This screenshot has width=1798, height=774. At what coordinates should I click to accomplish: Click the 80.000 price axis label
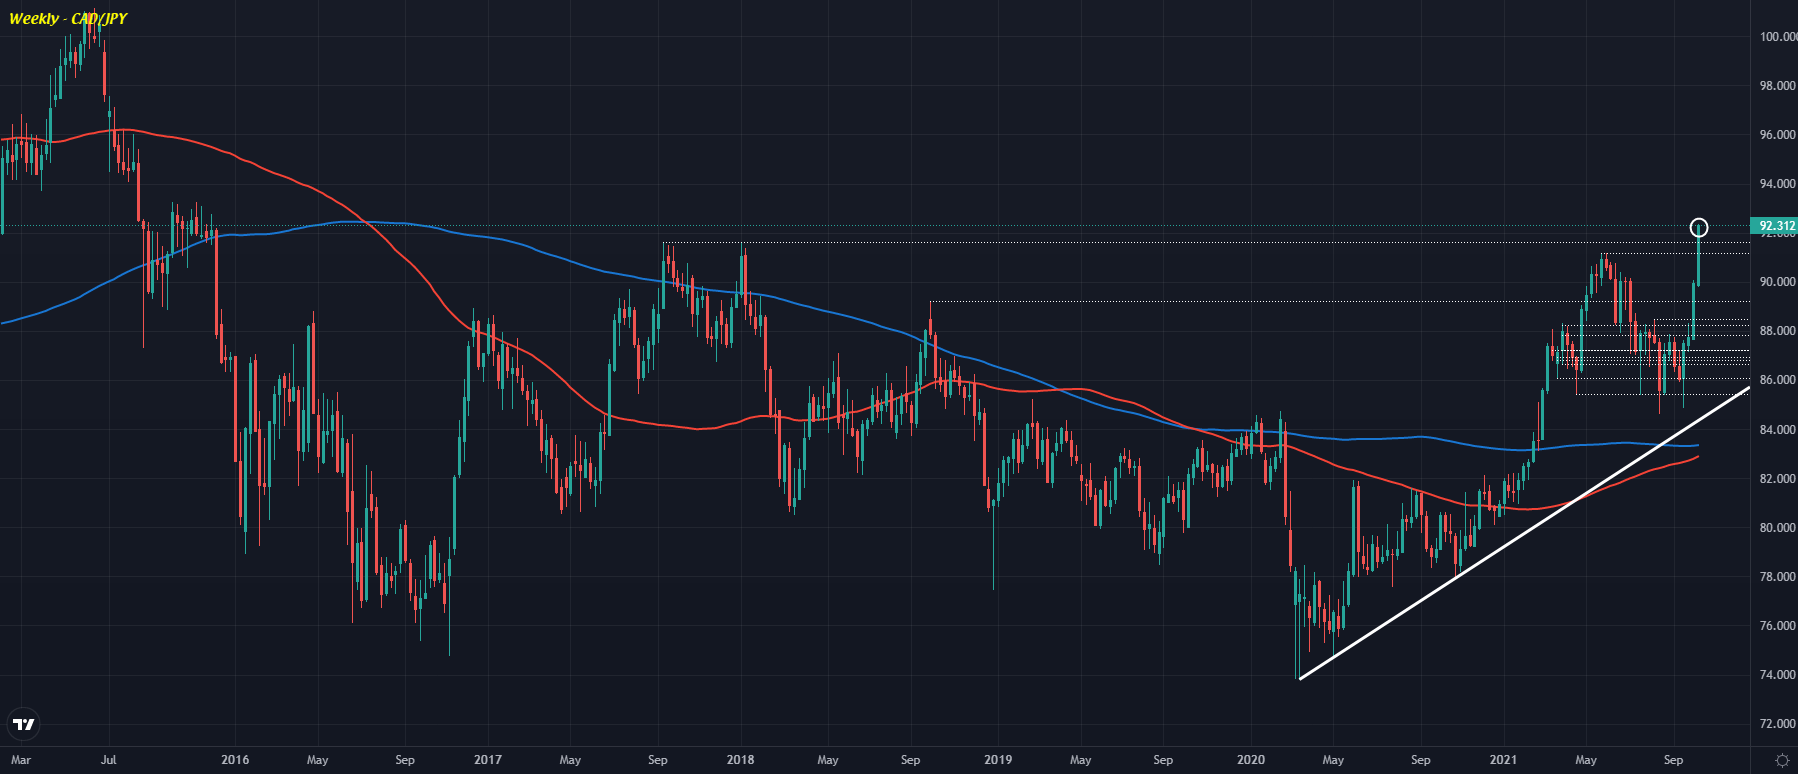tap(1778, 528)
